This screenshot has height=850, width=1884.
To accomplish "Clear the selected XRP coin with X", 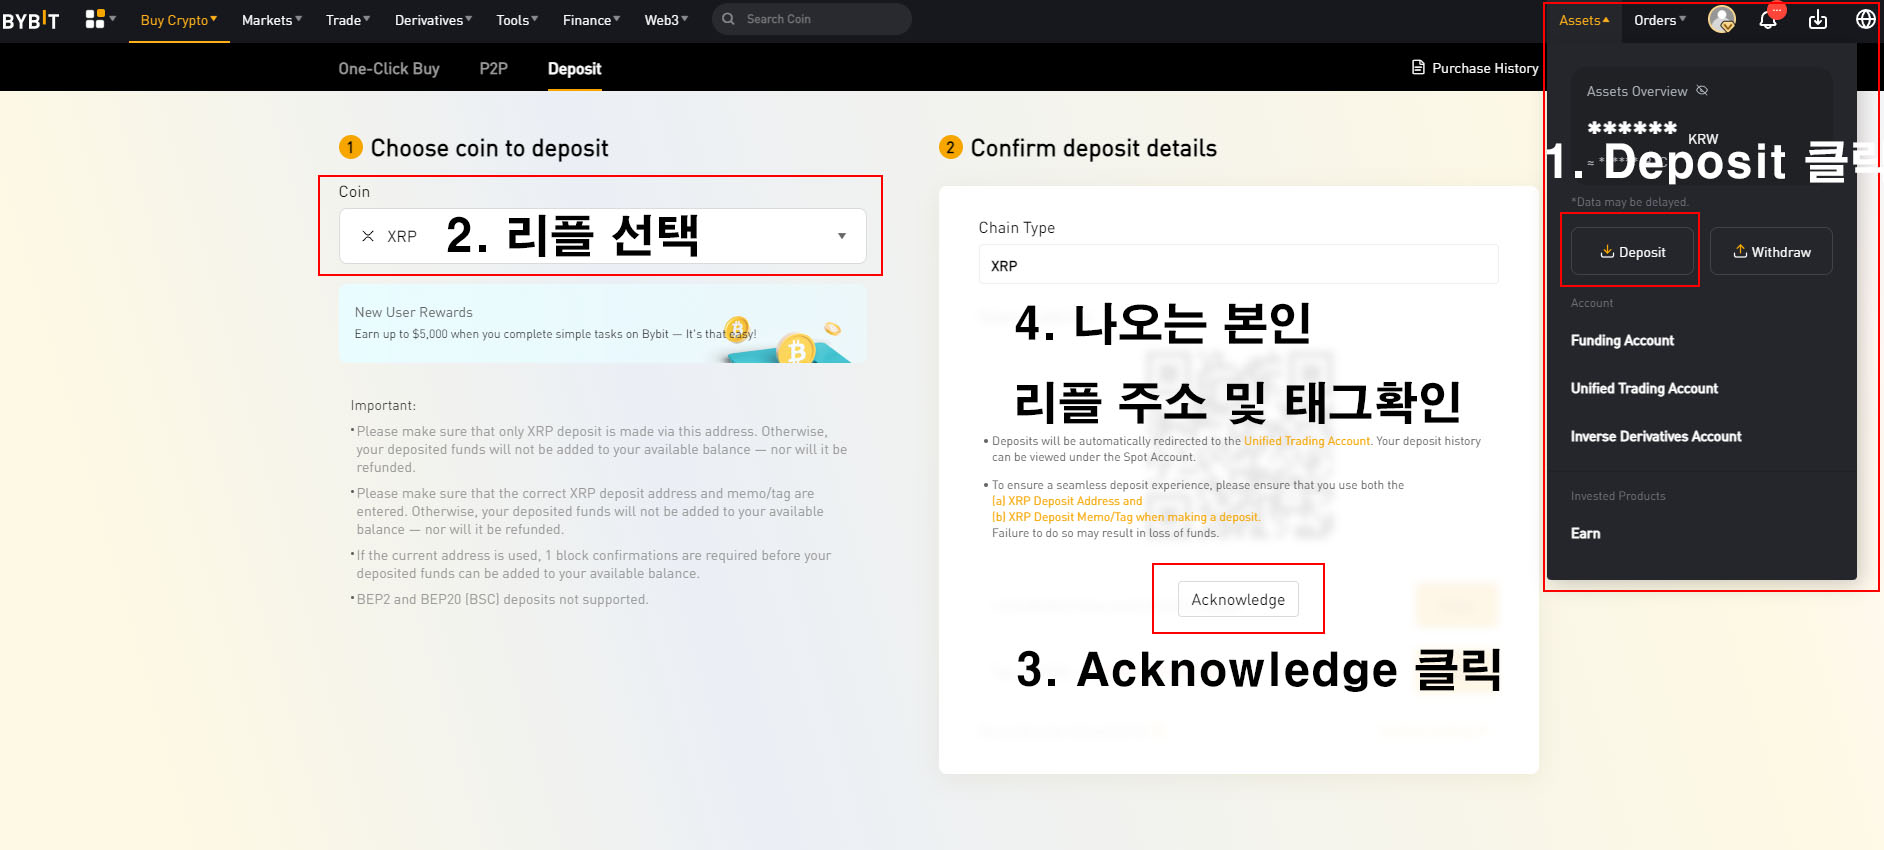I will [x=368, y=236].
